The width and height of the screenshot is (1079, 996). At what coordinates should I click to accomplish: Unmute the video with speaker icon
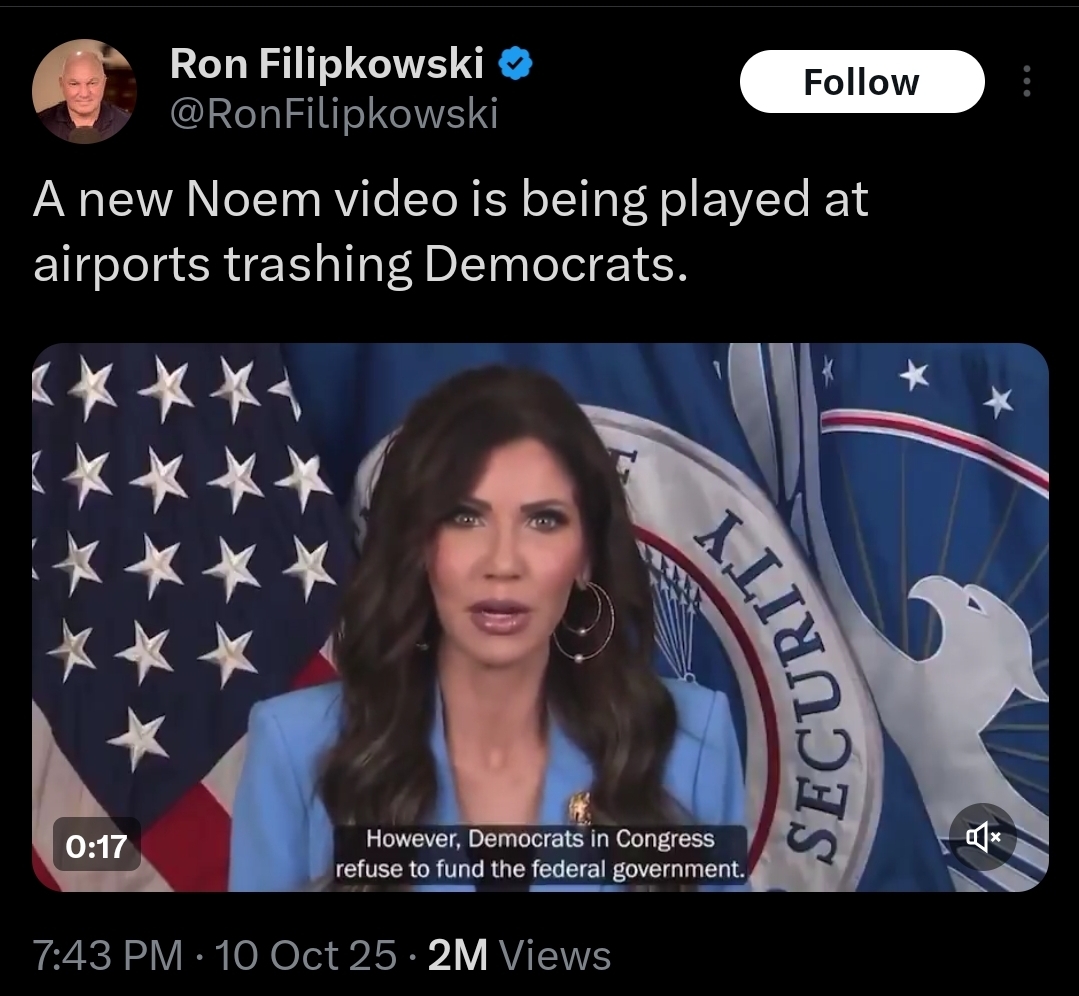[983, 837]
